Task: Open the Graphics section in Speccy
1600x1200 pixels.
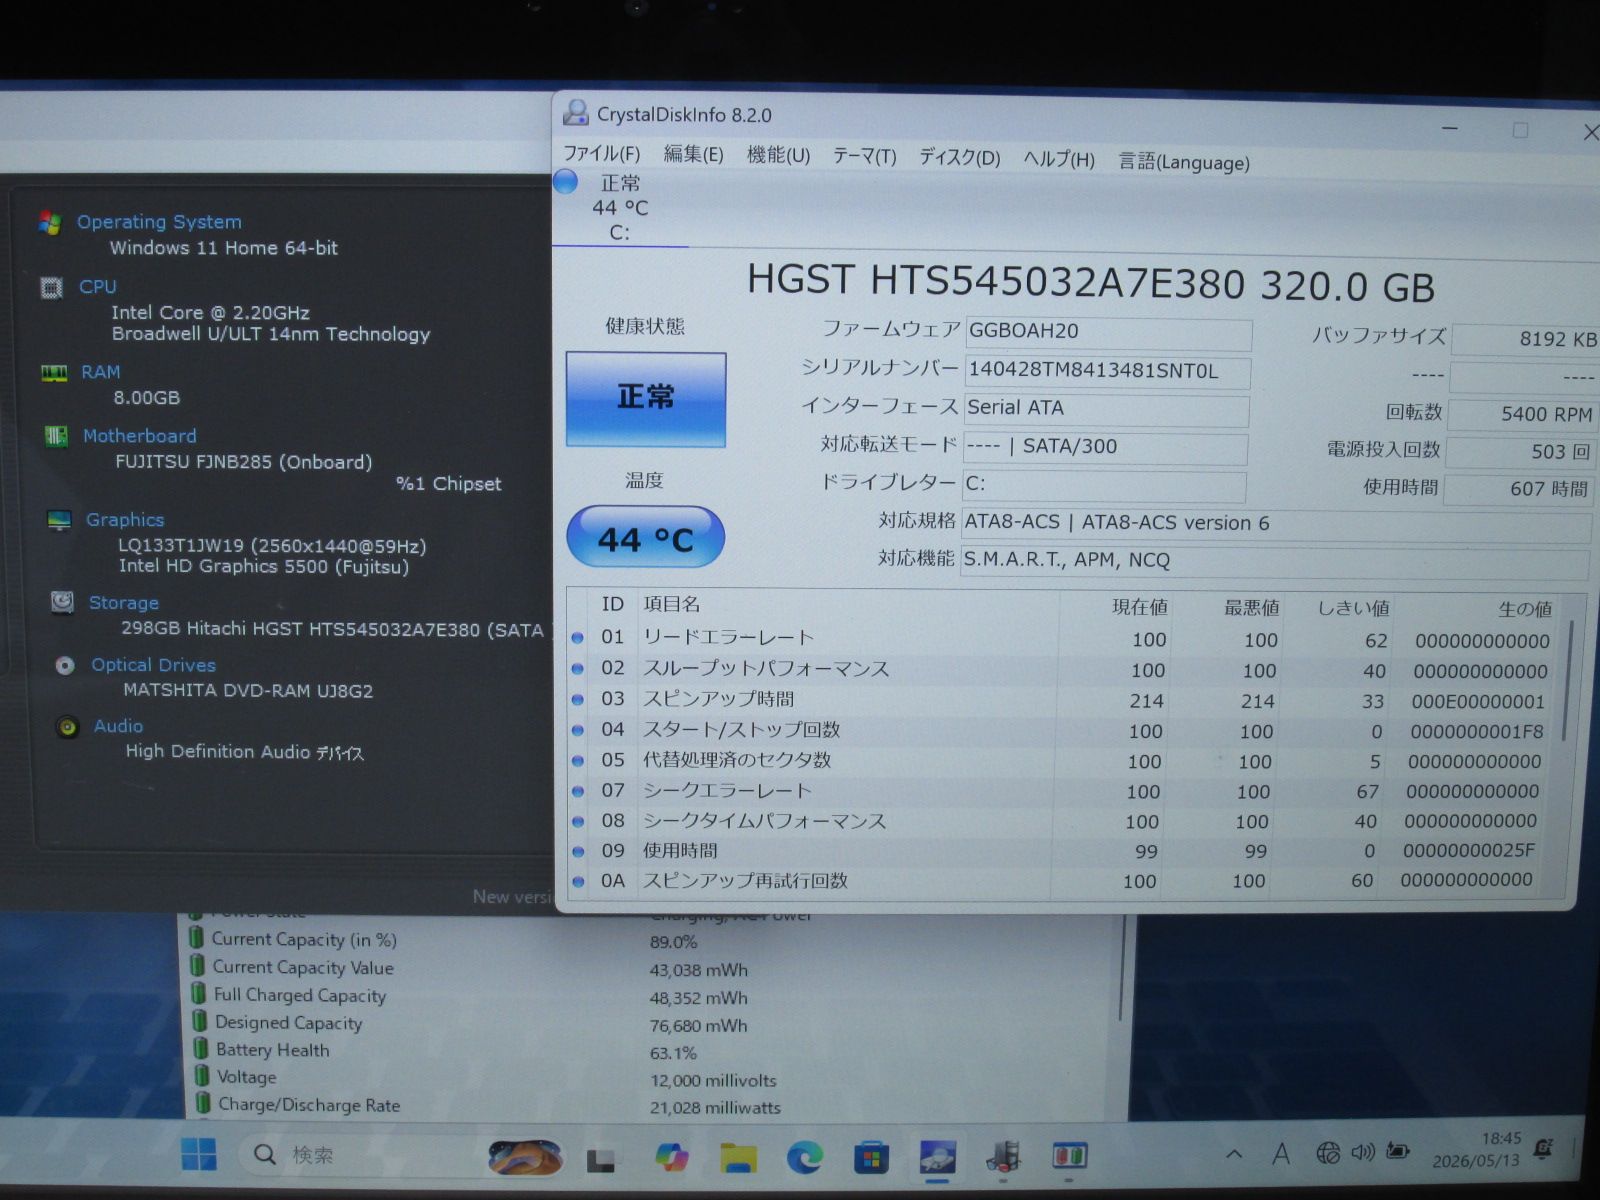Action: [x=125, y=520]
